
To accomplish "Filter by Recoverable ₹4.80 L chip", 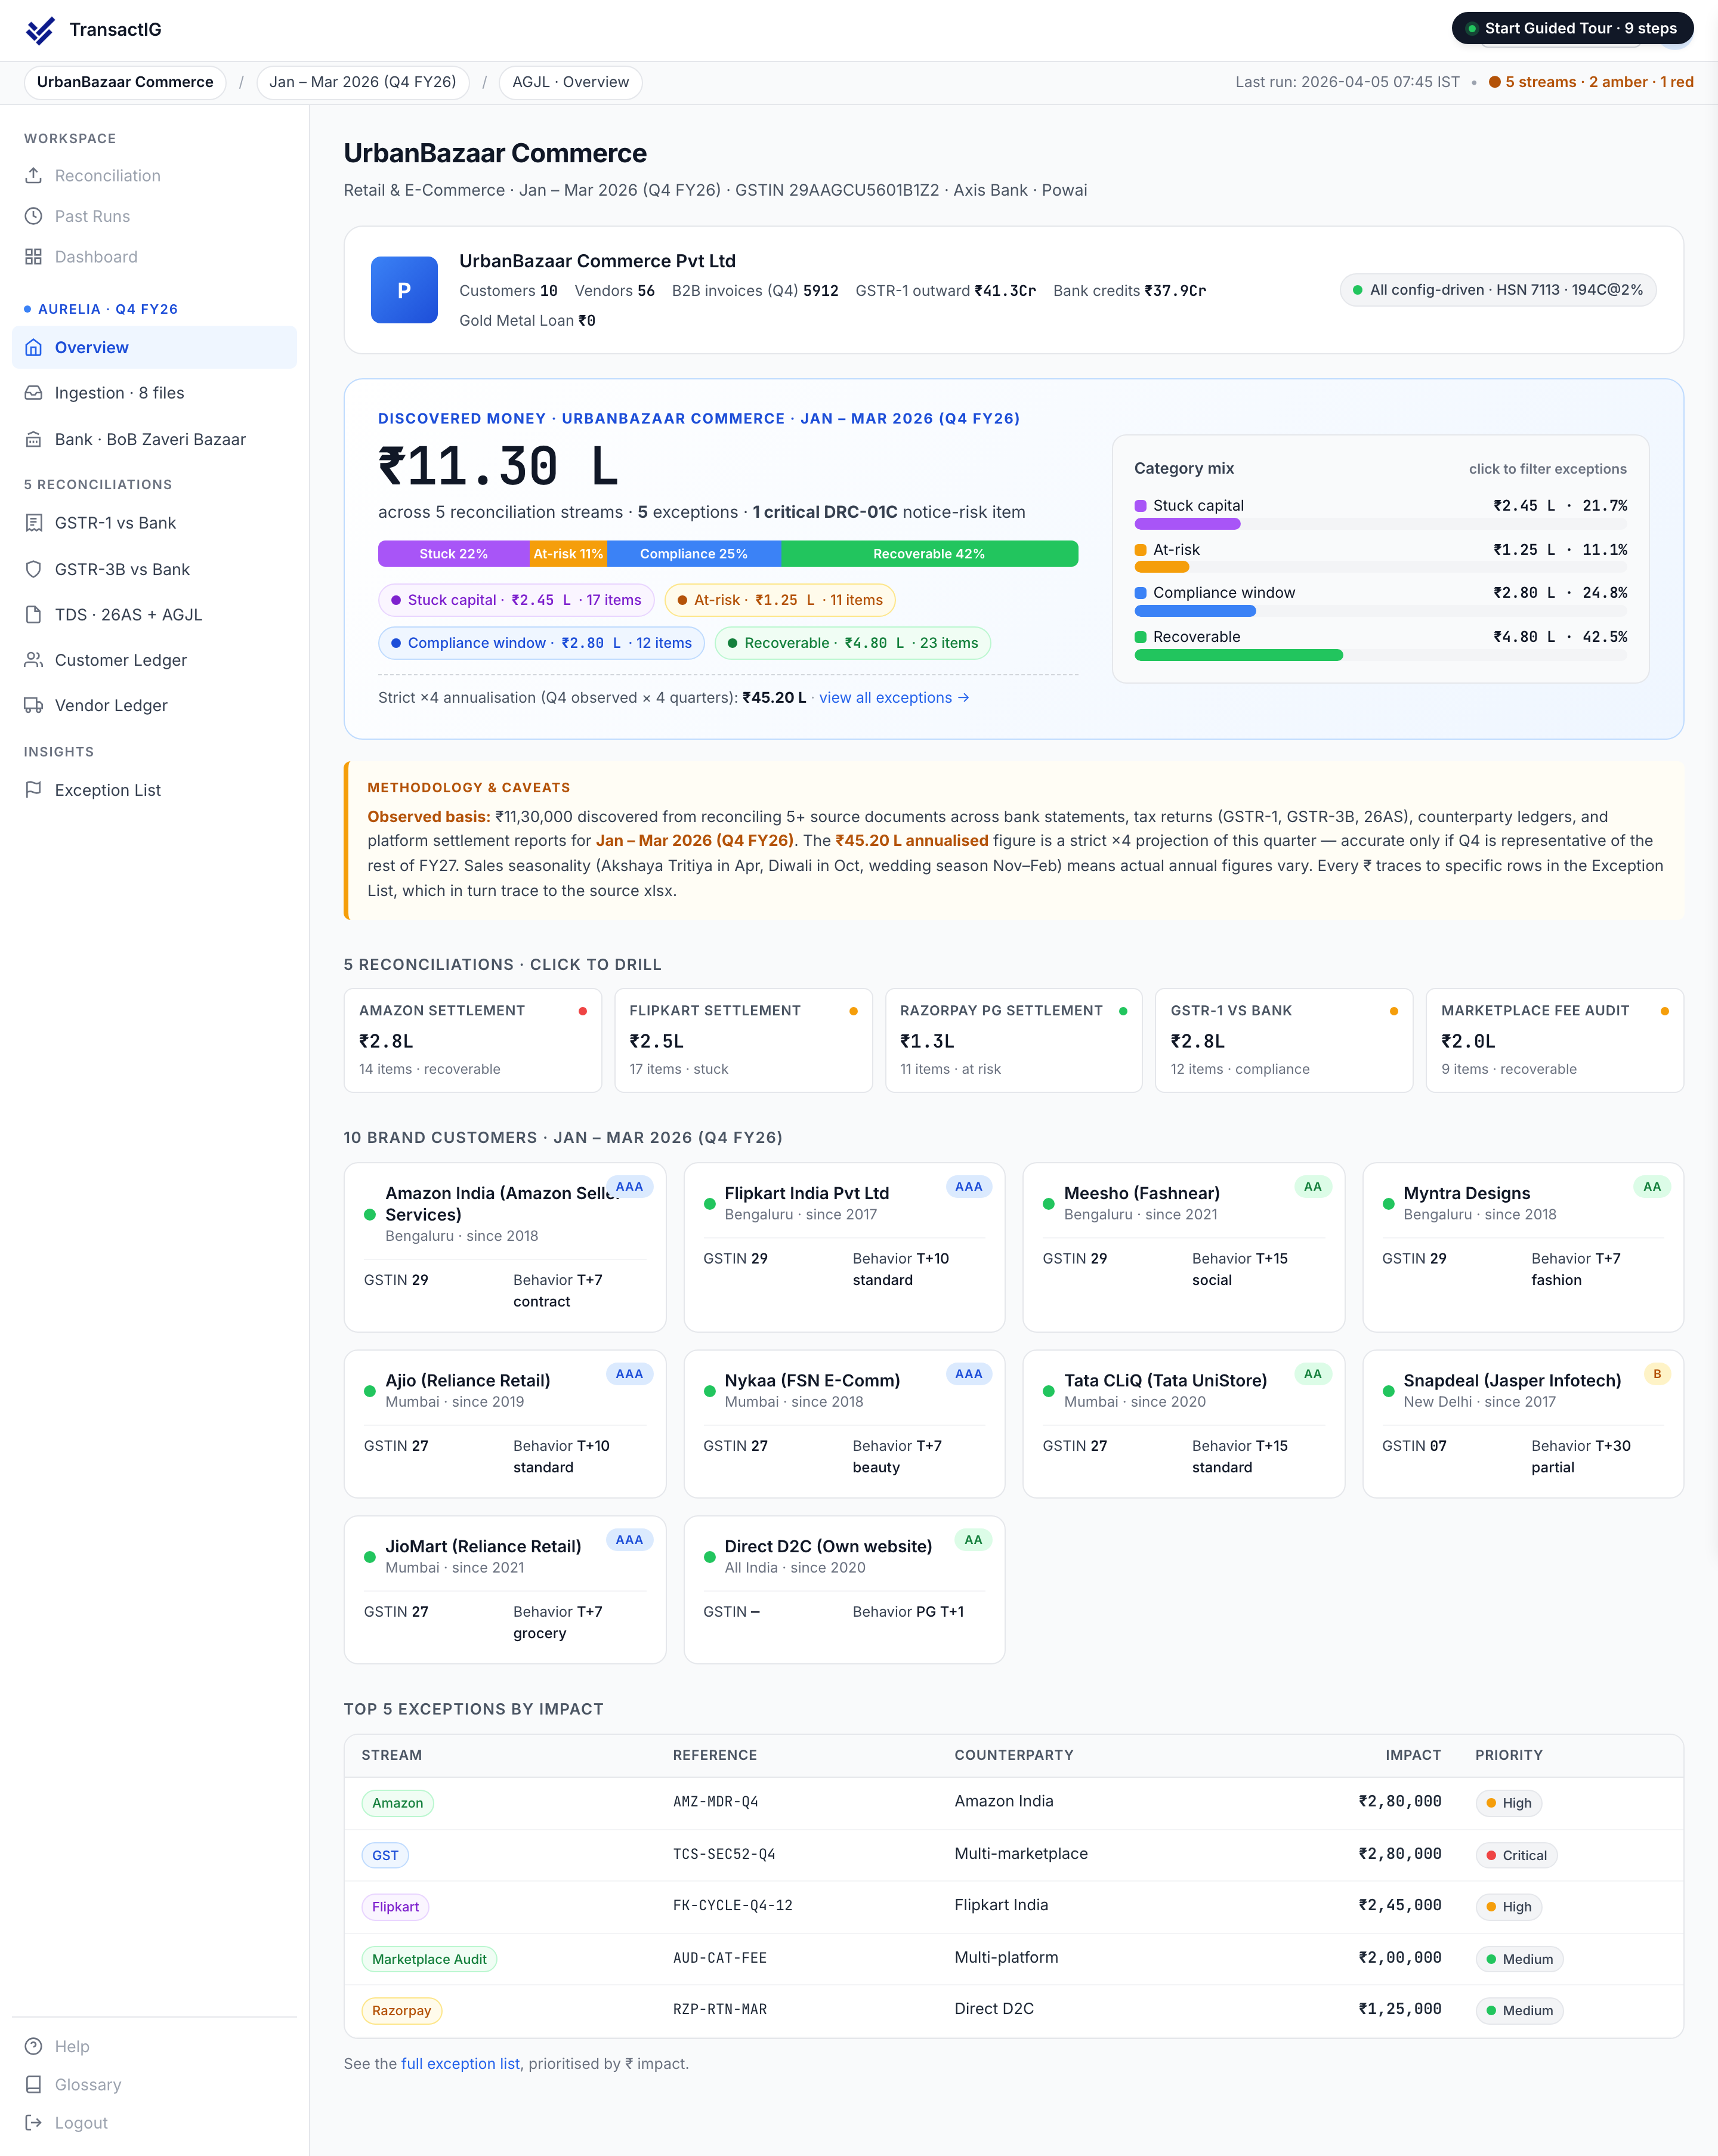I will 853,643.
